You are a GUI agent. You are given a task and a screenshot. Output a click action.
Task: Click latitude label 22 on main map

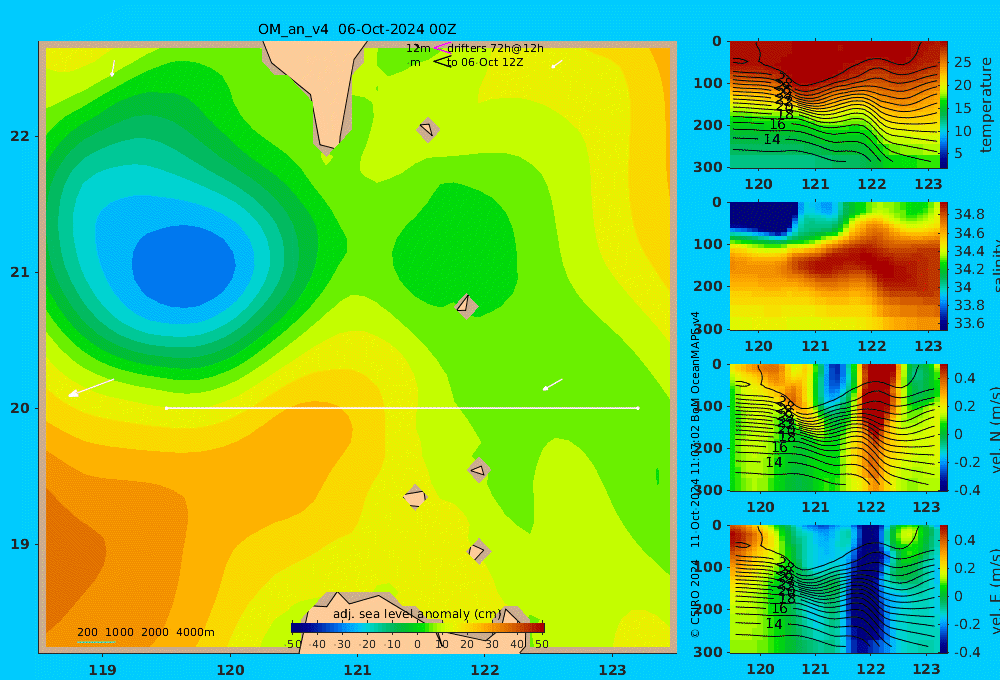coord(20,137)
